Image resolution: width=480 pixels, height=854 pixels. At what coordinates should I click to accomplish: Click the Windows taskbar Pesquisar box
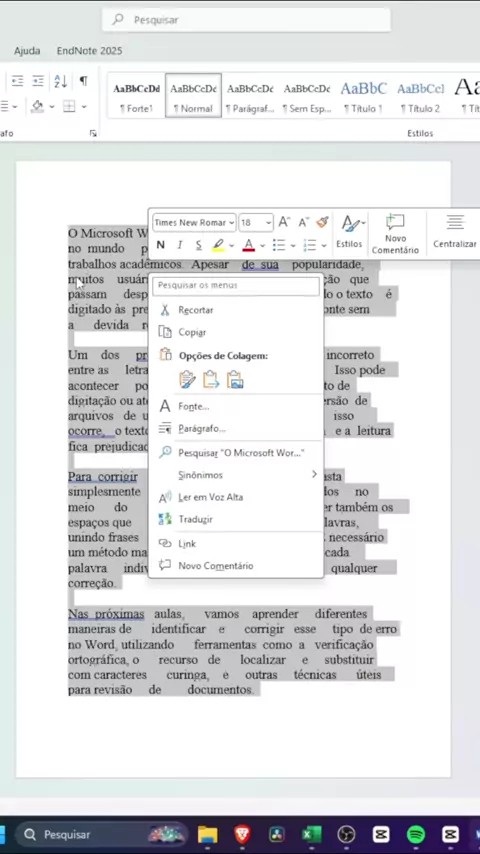(x=101, y=834)
